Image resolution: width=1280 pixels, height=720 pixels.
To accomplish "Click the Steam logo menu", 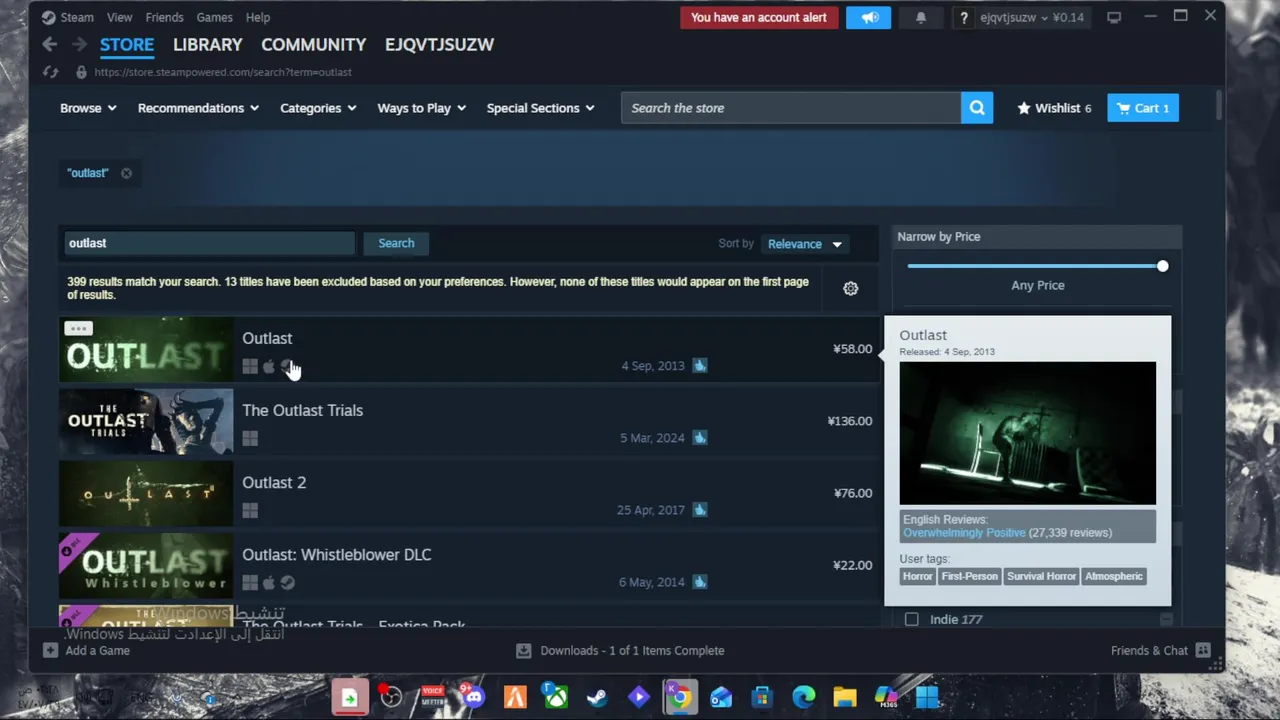I will click(48, 17).
